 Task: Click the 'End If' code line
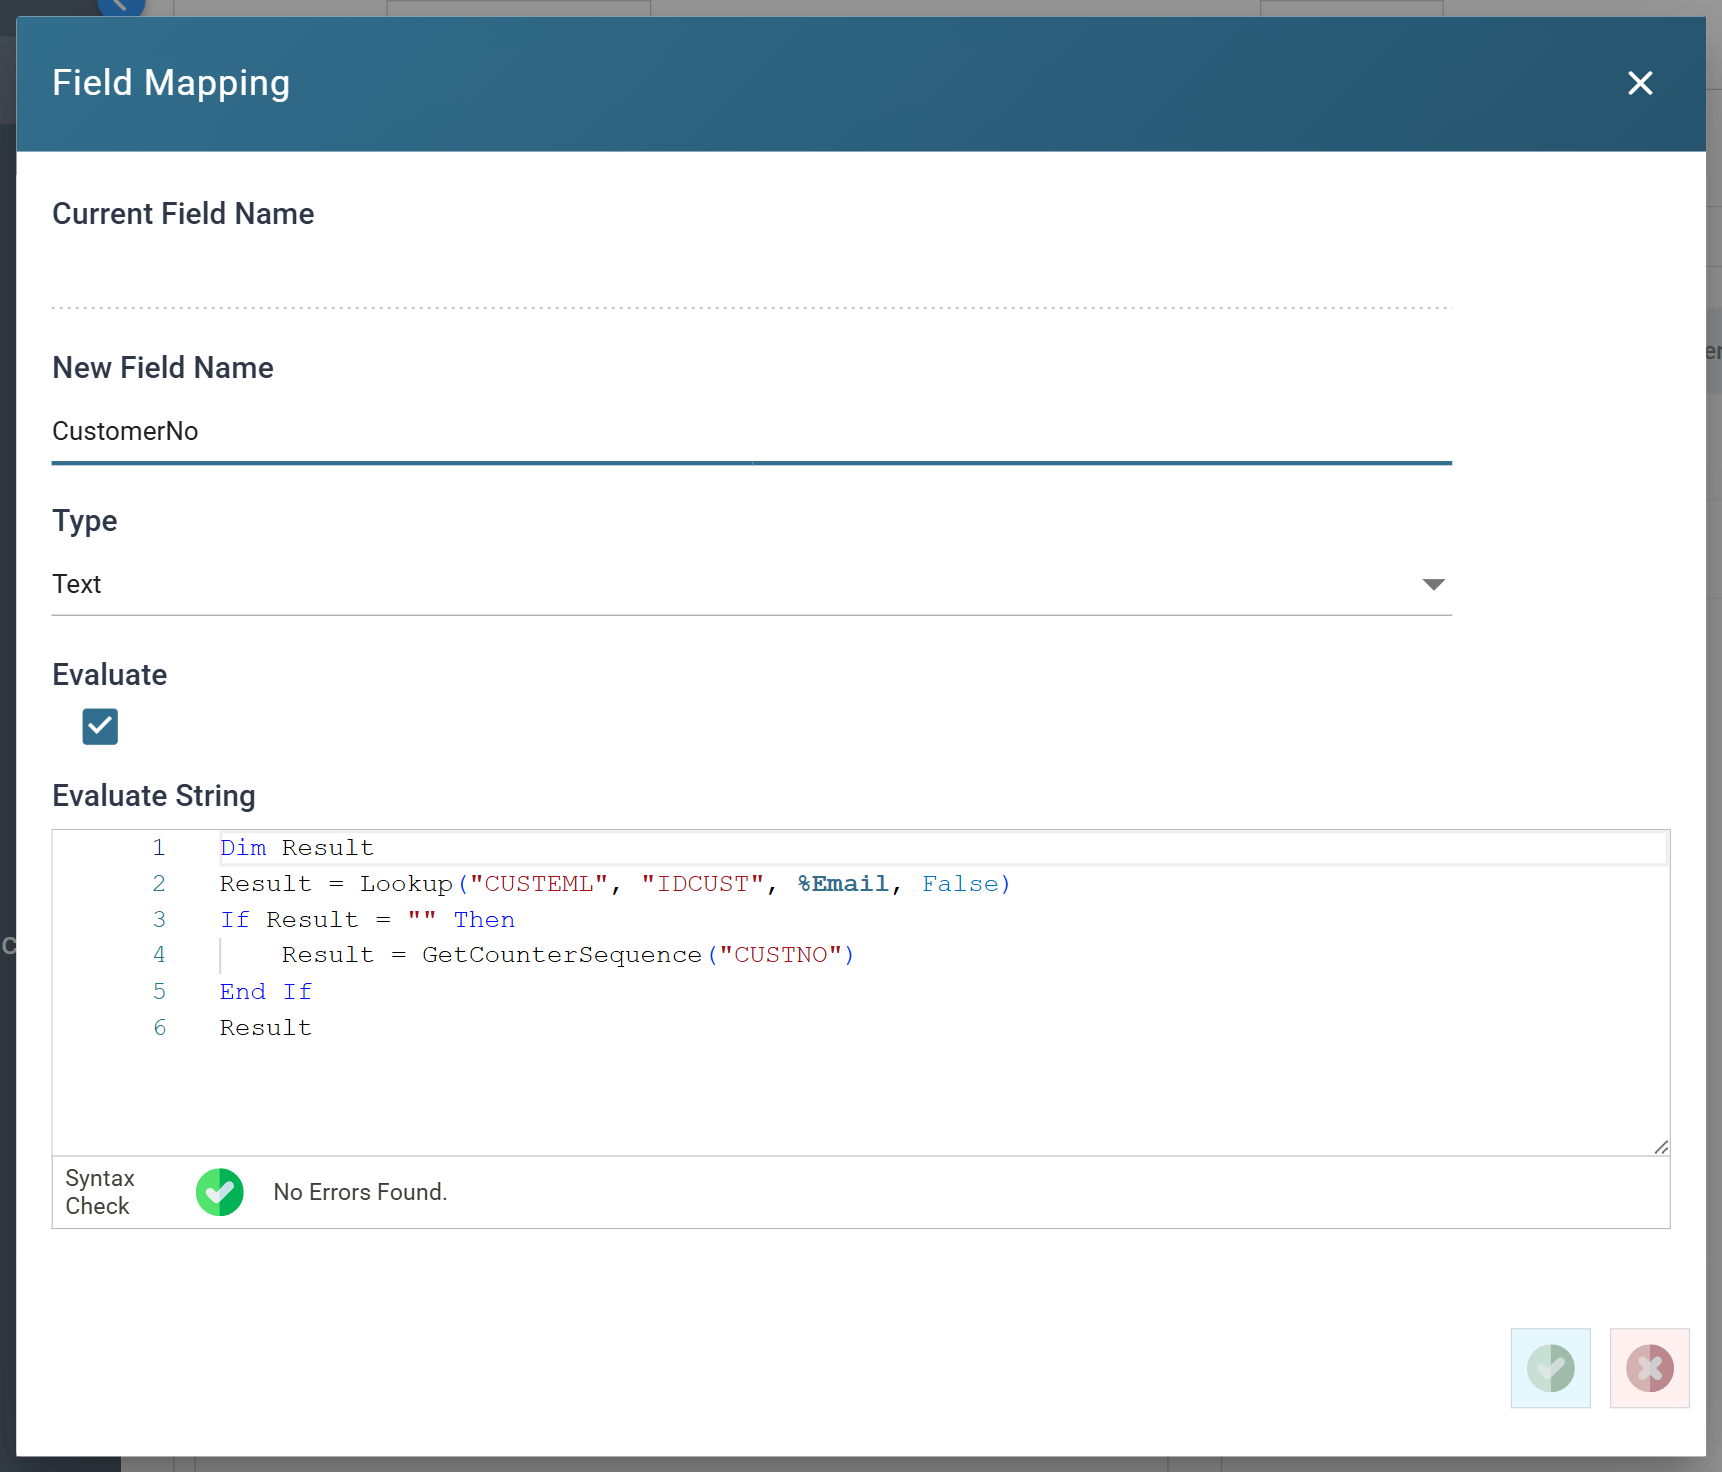(x=266, y=992)
